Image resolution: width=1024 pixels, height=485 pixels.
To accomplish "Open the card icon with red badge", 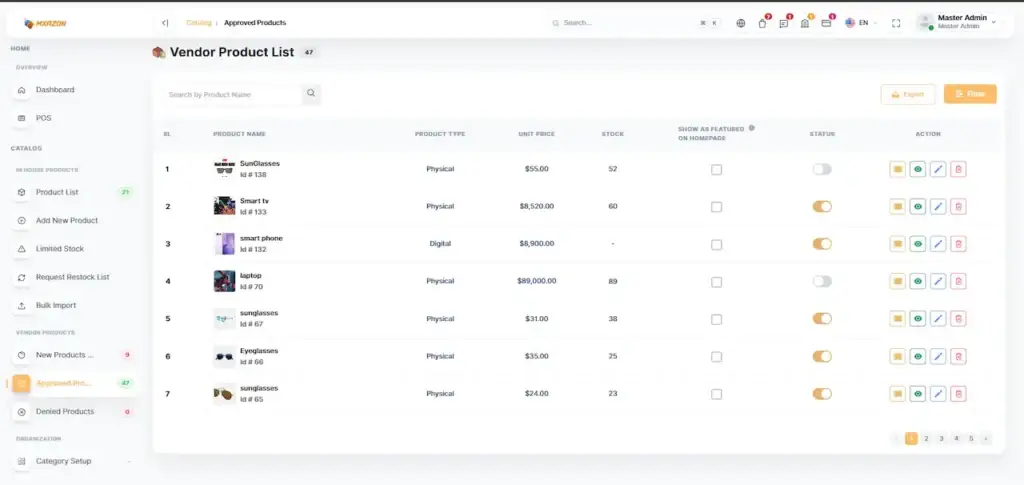I will [x=826, y=23].
